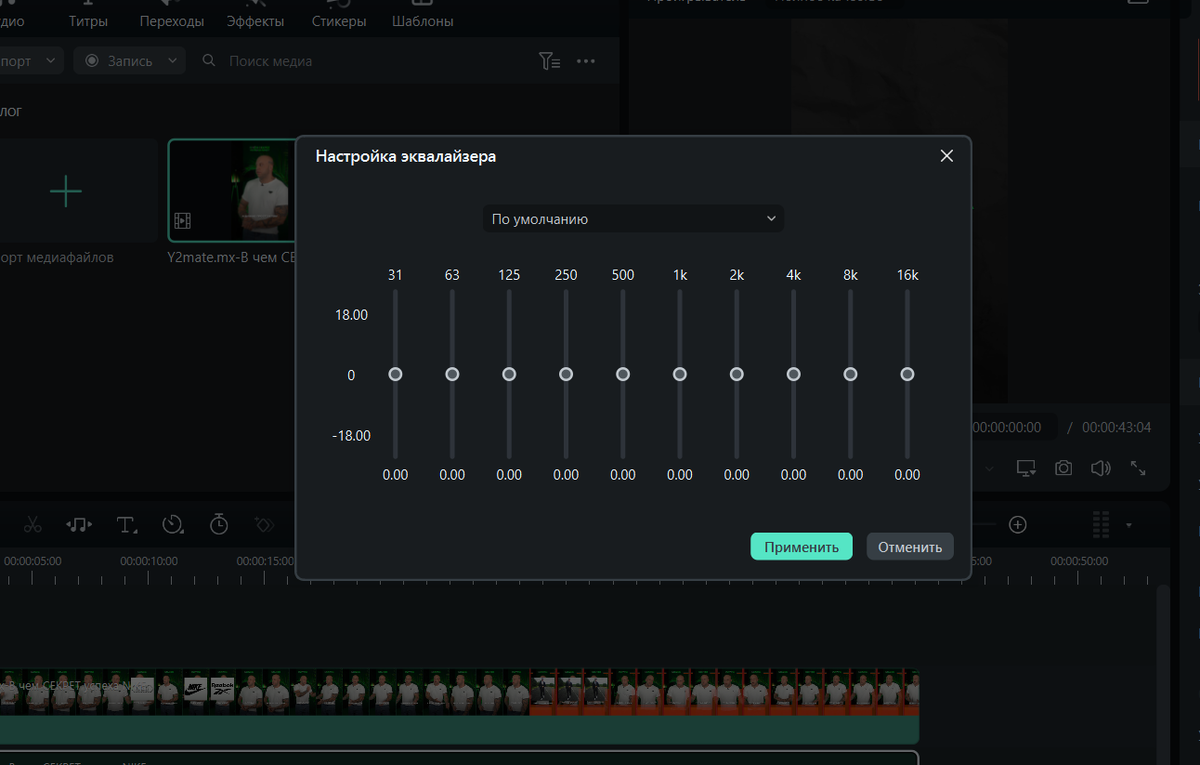Open the speed control timer tool
1200x765 pixels.
pyautogui.click(x=172, y=524)
